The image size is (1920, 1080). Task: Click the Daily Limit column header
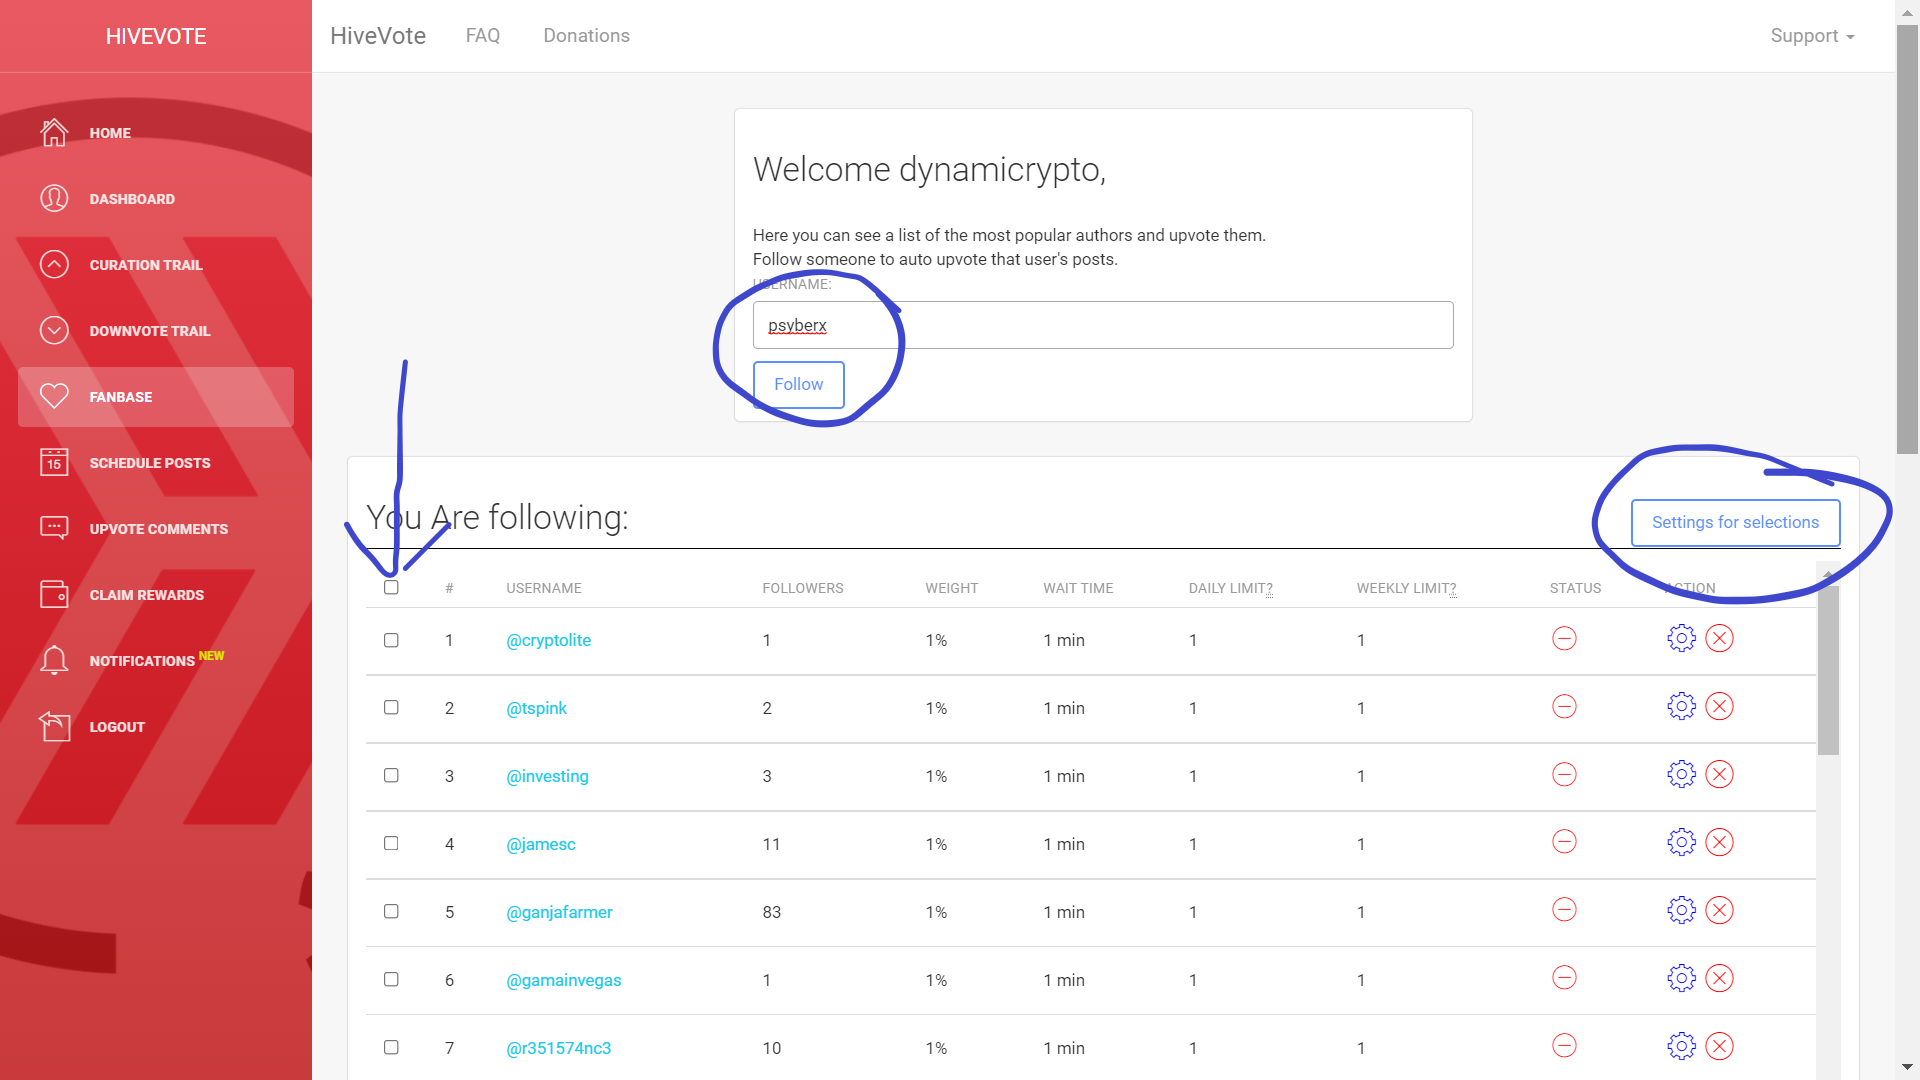point(1230,588)
